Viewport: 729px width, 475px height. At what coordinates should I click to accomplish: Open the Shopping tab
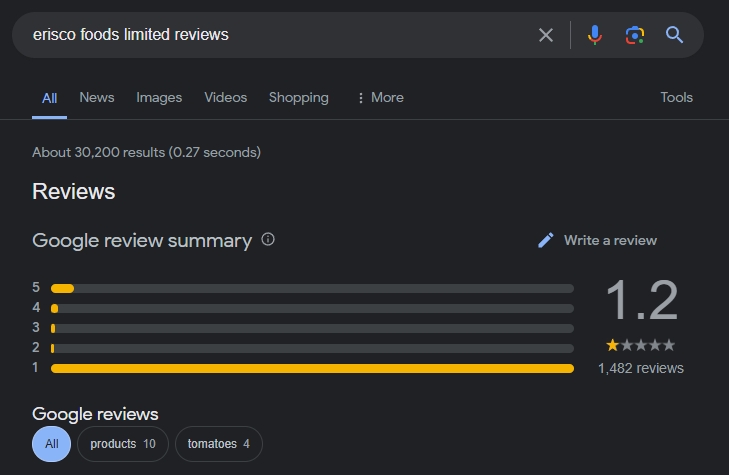coord(298,98)
